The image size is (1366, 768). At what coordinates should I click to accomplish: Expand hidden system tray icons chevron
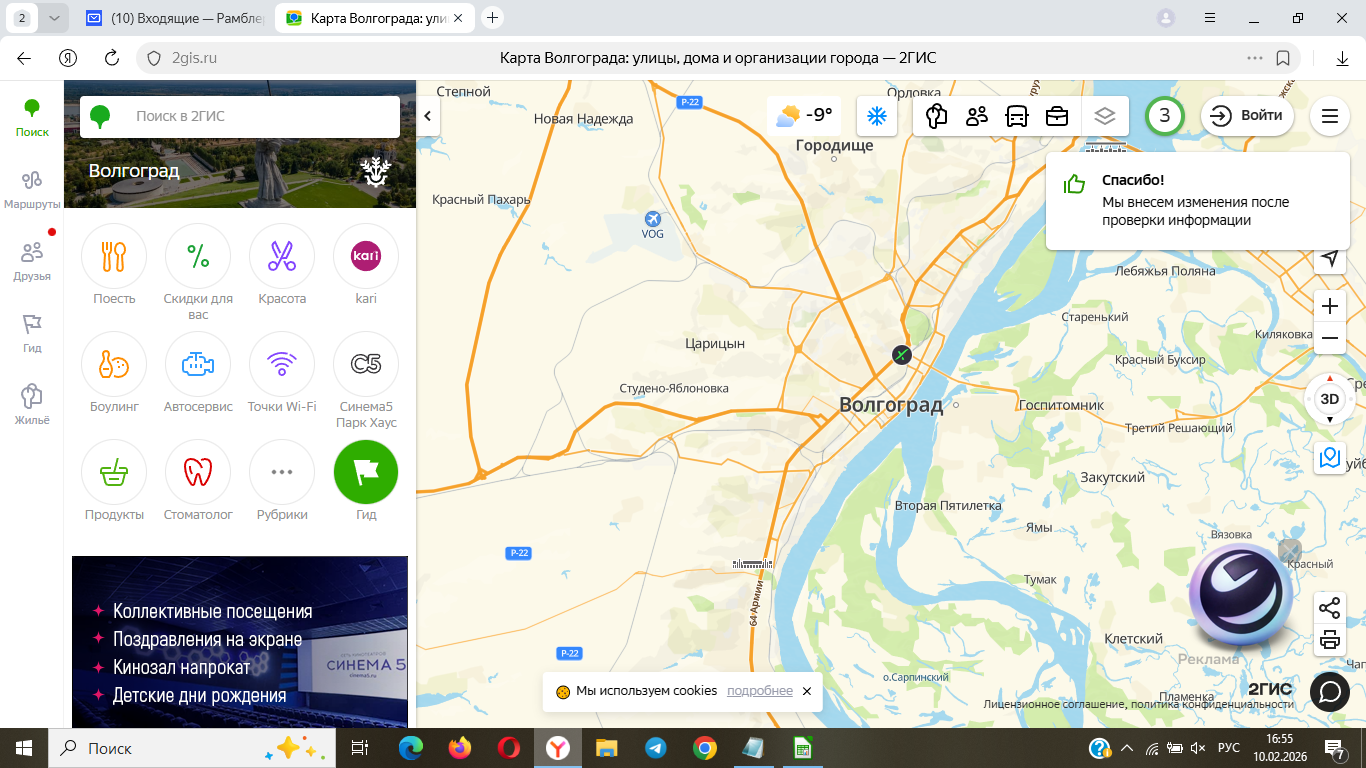1127,748
